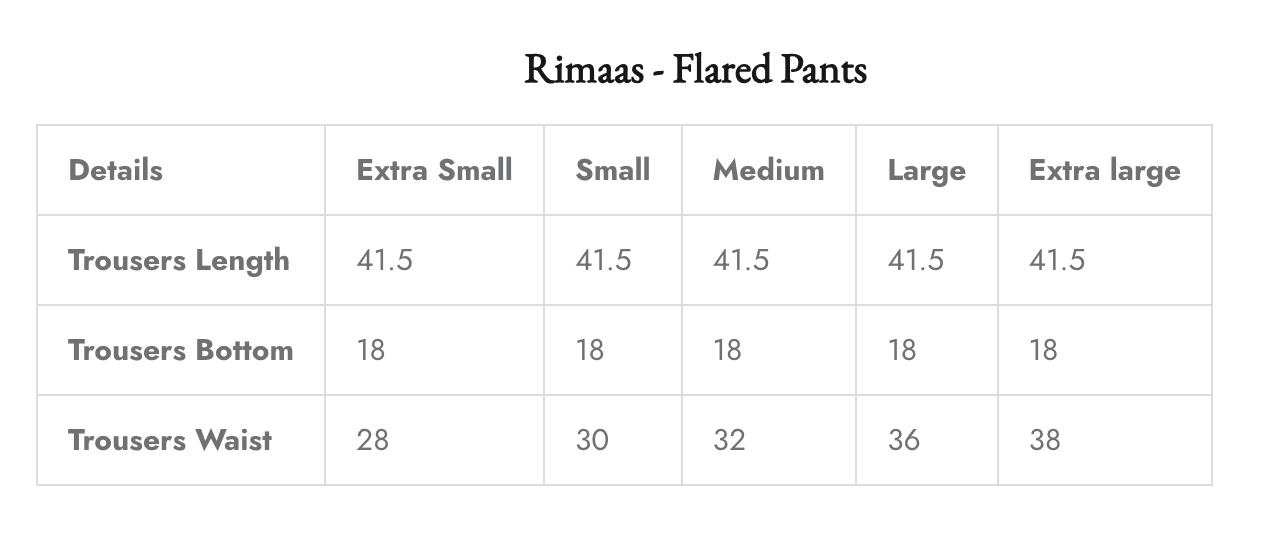Select the Large column header
The height and width of the screenshot is (550, 1264).
pos(926,170)
